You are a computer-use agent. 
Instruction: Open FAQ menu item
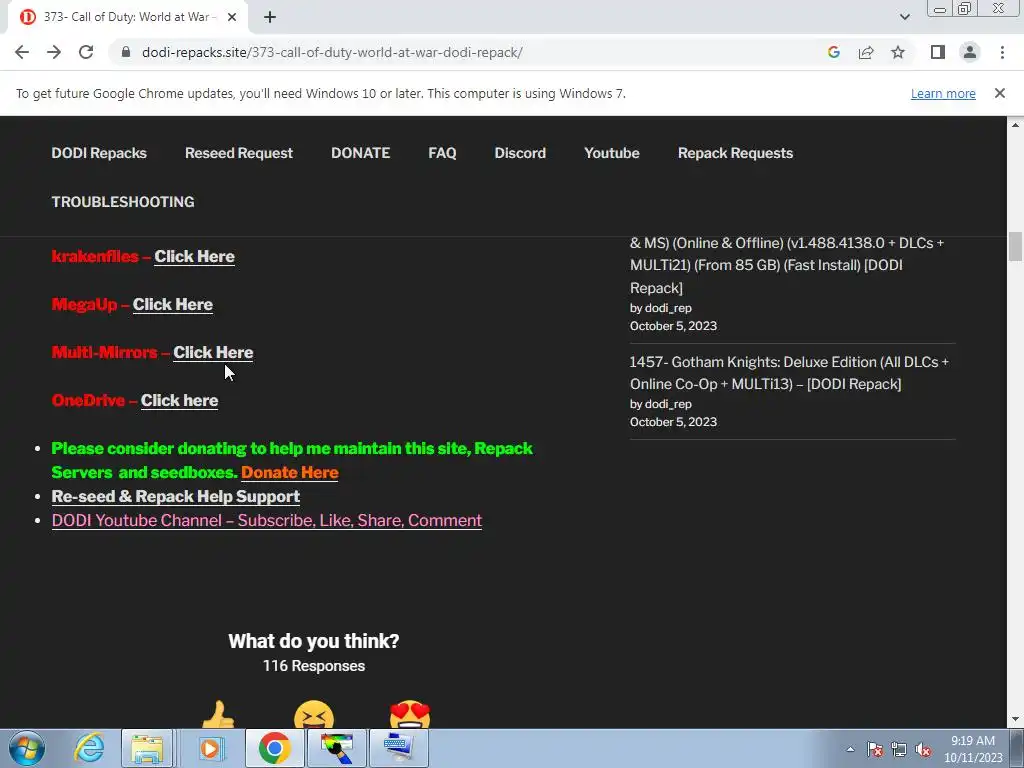pos(442,153)
